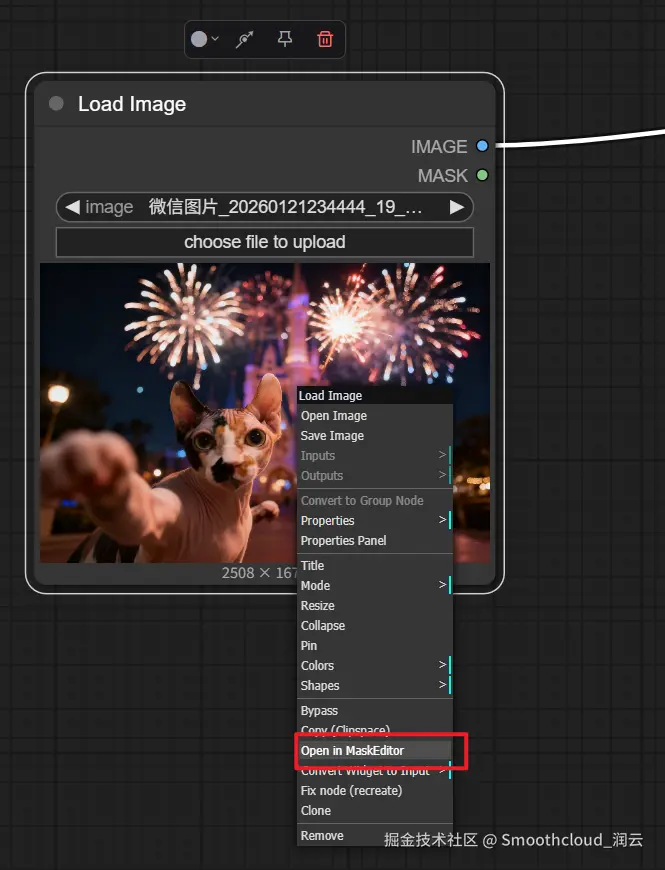The image size is (665, 870).
Task: Expand Convert Widget to Input submenu
Action: [375, 771]
